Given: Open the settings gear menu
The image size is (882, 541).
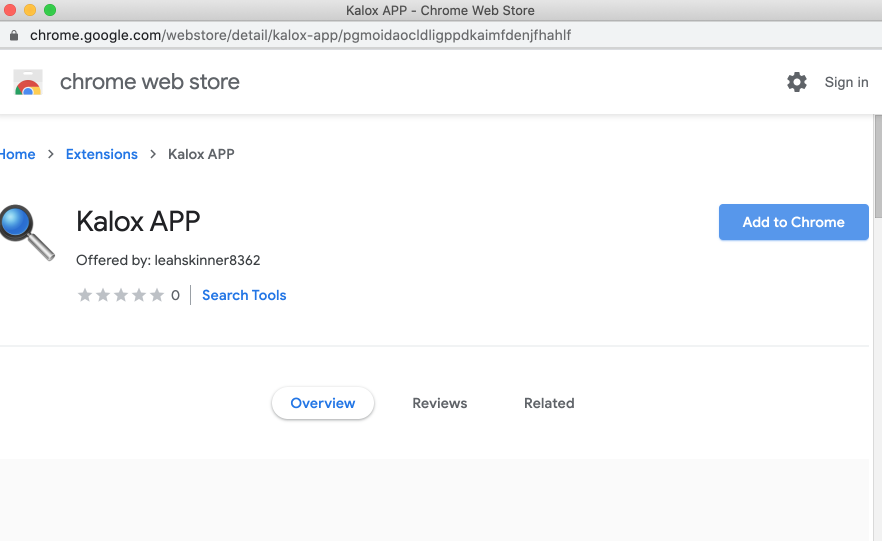Looking at the screenshot, I should click(x=797, y=82).
